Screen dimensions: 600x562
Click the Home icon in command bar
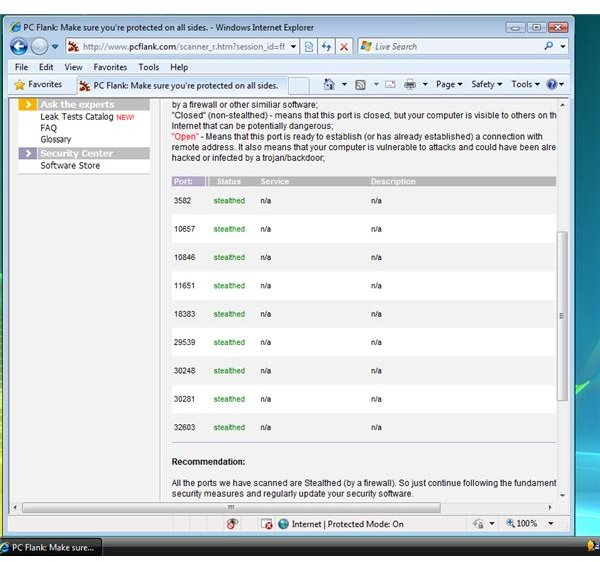point(329,84)
